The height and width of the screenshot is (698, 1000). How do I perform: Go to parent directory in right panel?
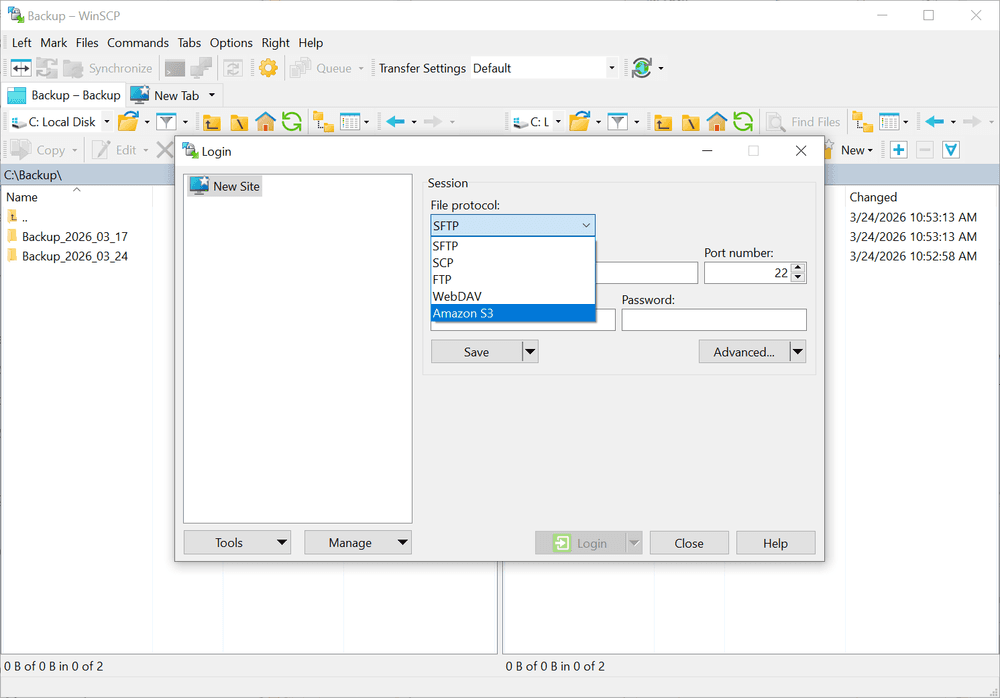pyautogui.click(x=663, y=122)
